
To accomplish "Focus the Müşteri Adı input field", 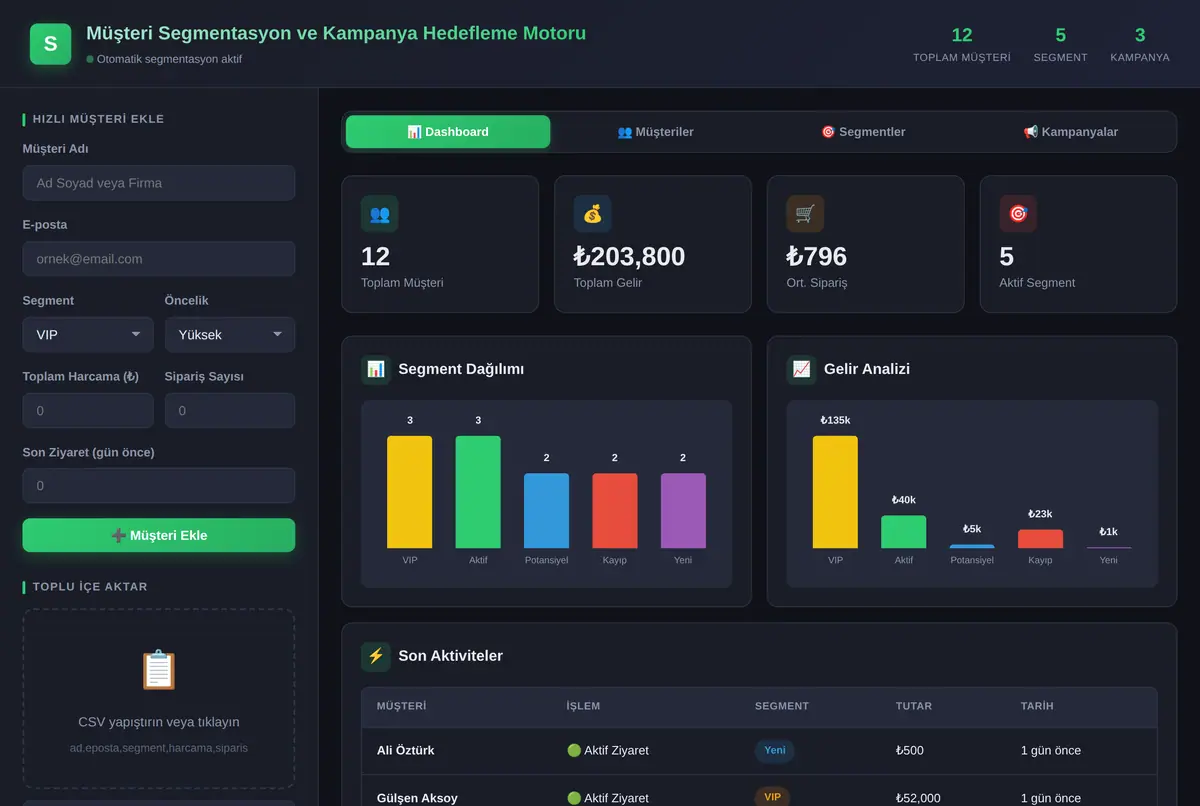I will 159,183.
